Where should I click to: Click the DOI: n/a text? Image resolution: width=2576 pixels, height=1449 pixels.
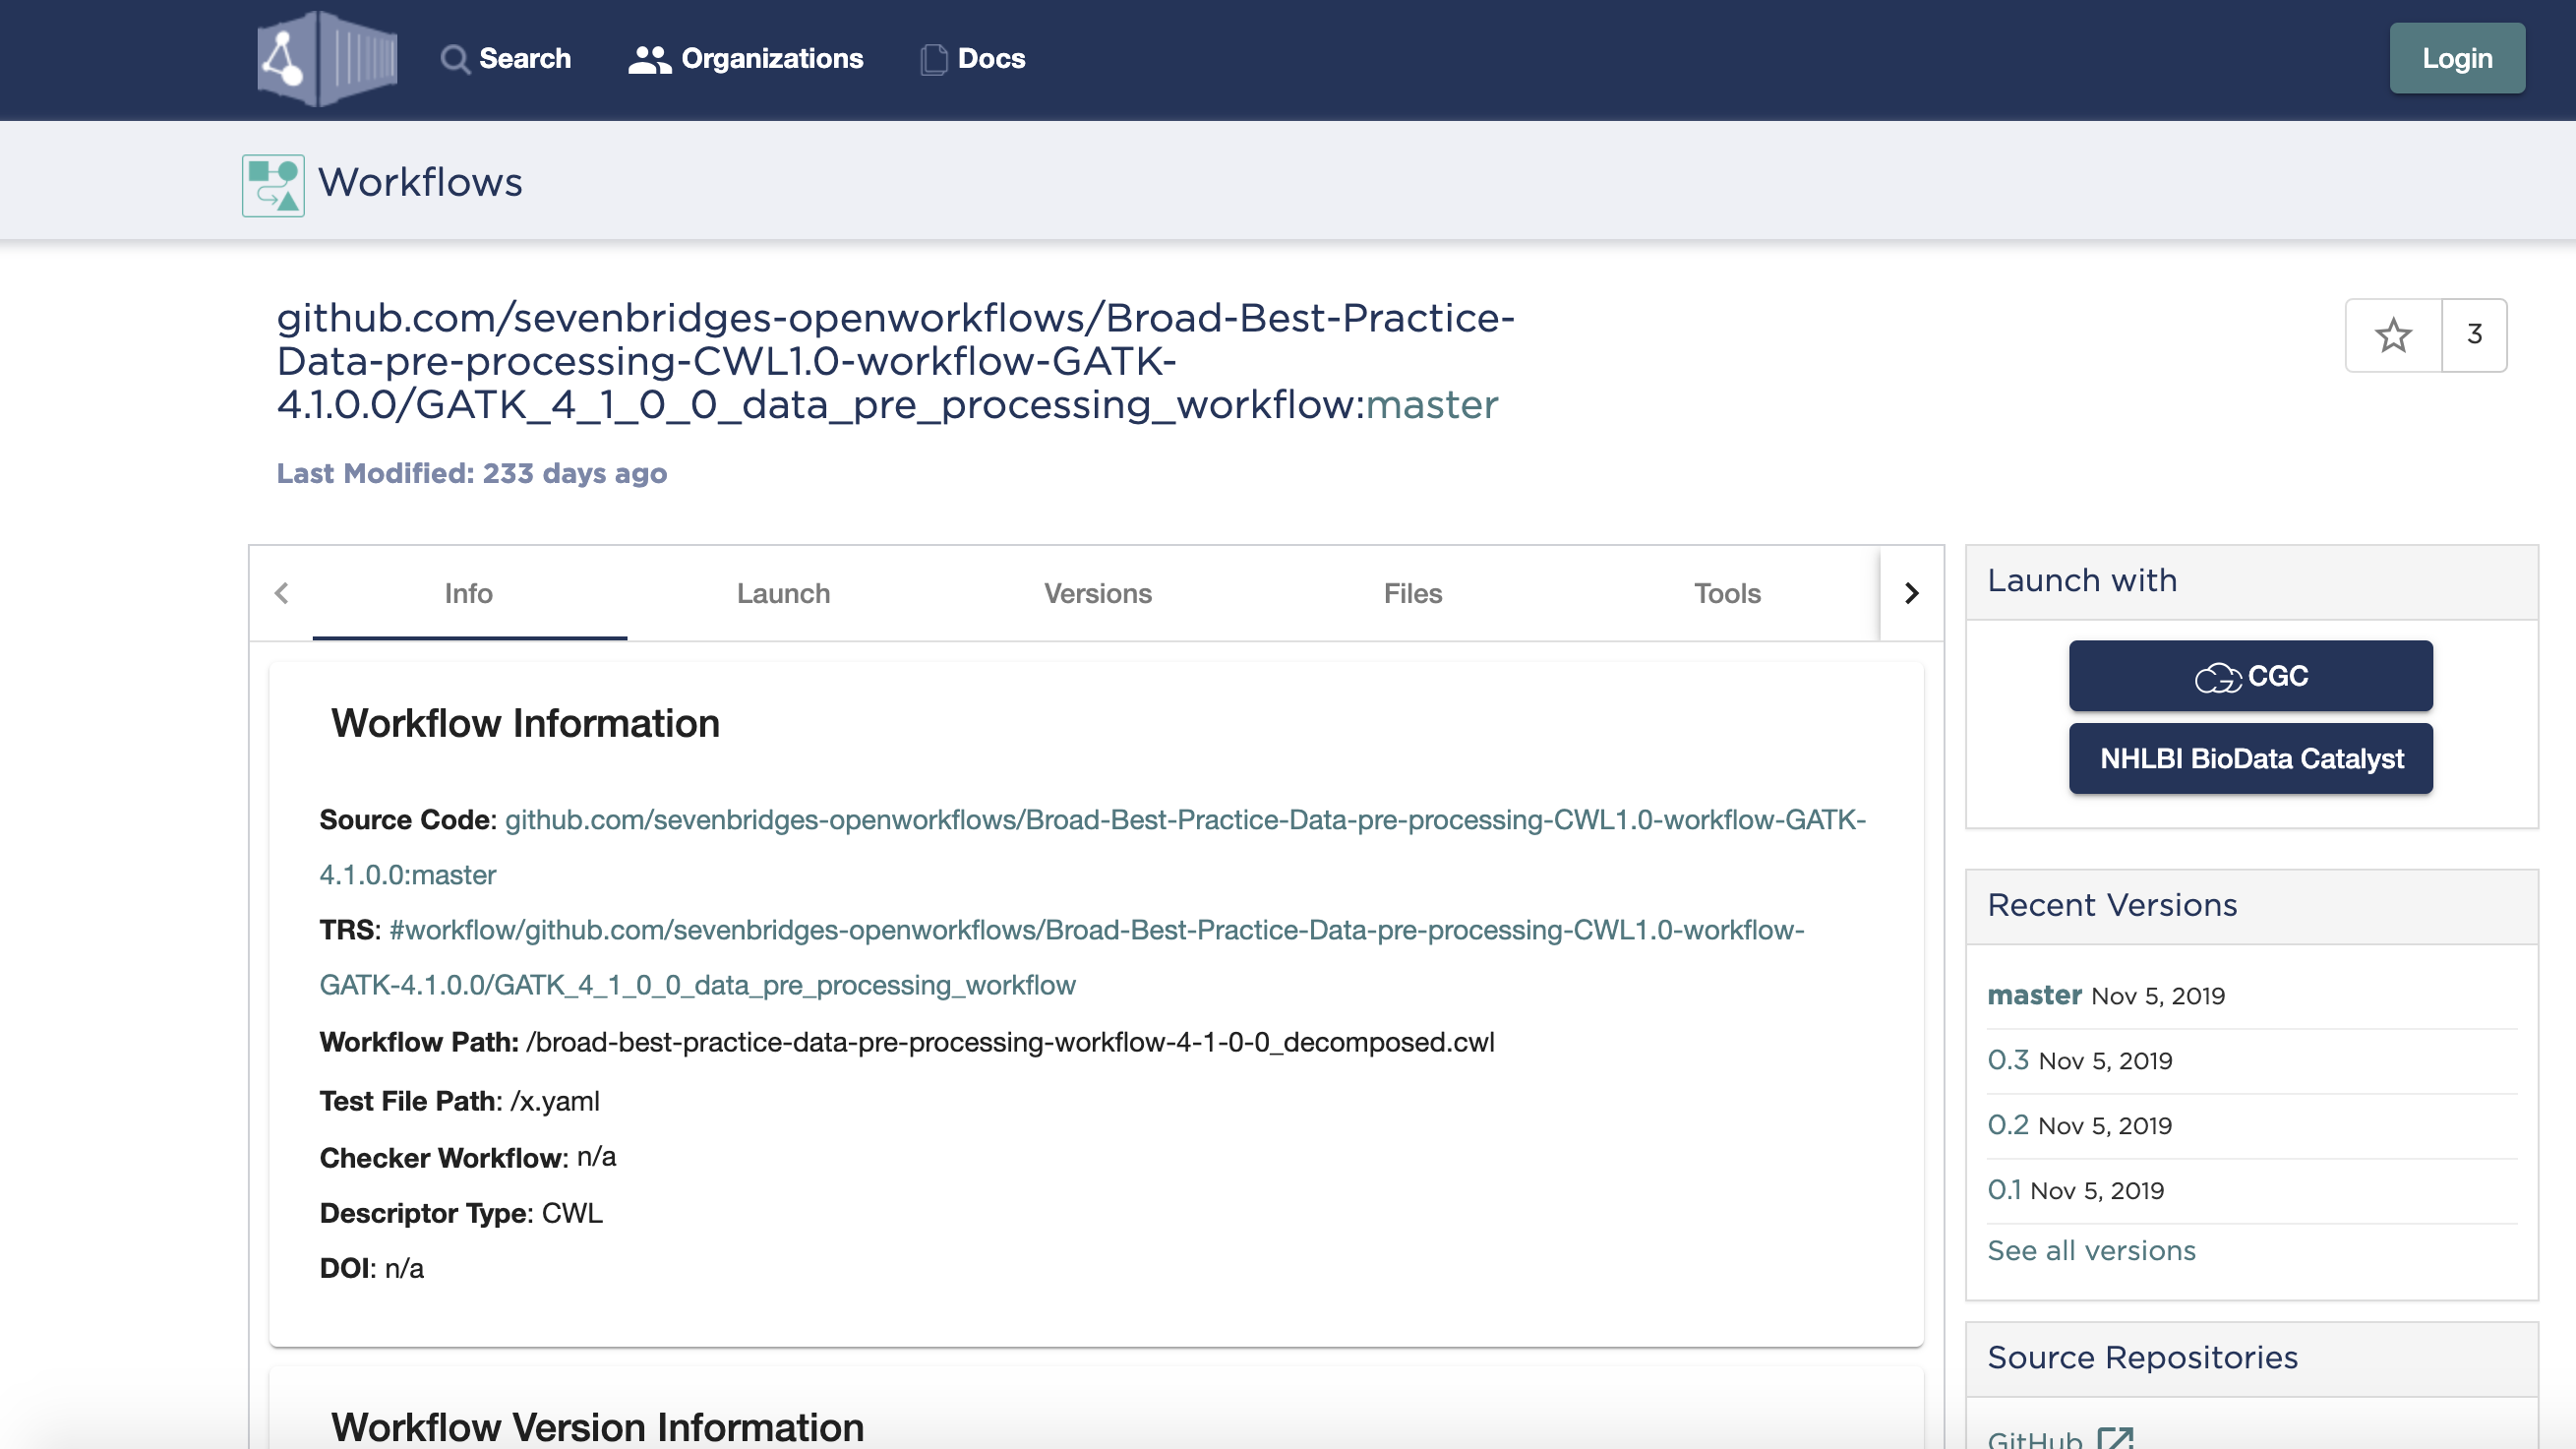pos(371,1268)
